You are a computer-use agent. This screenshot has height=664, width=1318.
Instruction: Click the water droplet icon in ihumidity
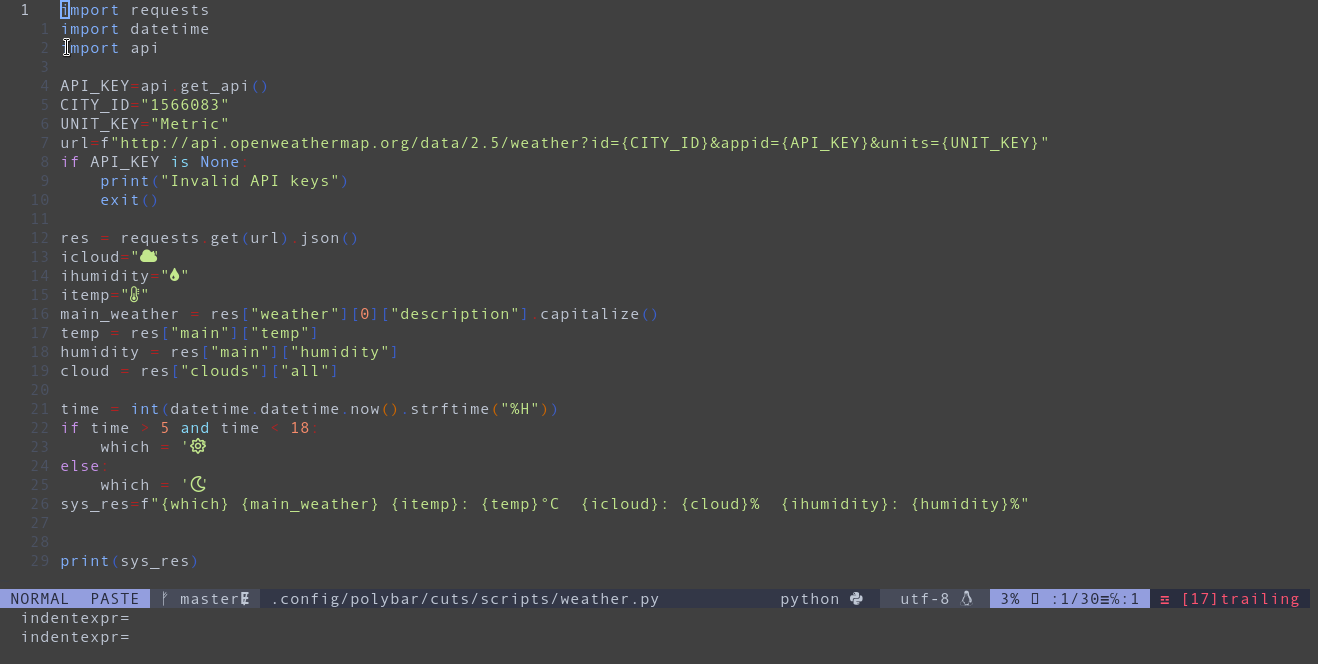tap(174, 275)
